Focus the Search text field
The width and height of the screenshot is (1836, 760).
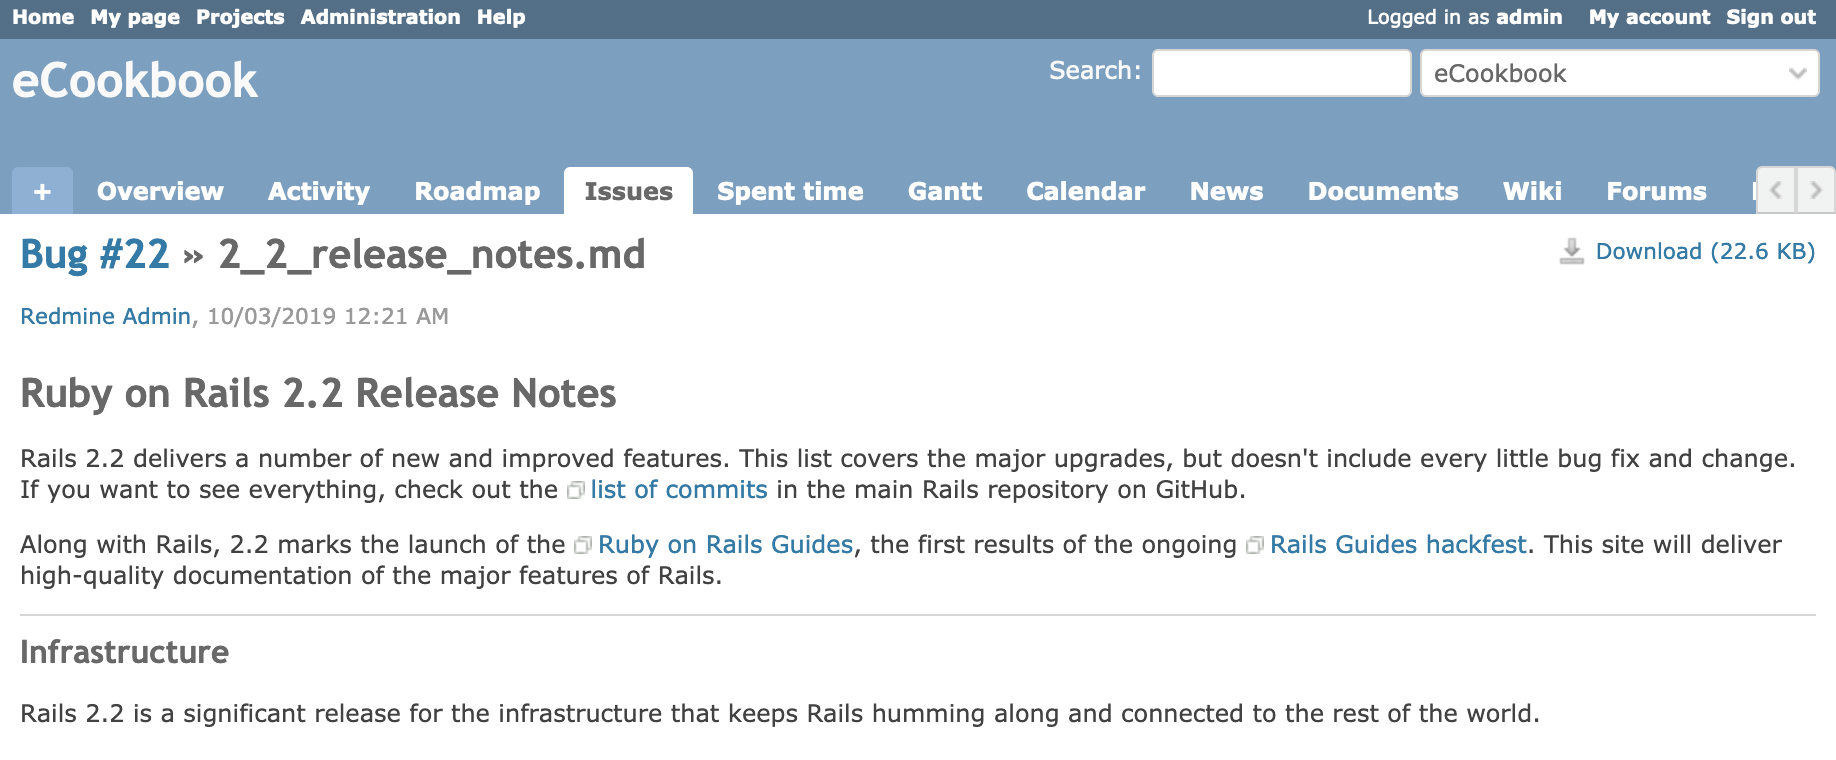tap(1281, 73)
